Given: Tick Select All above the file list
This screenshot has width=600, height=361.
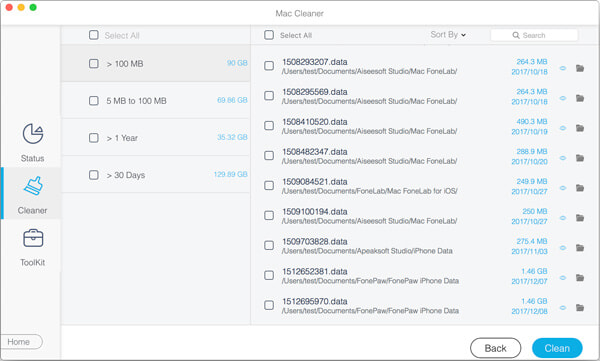Looking at the screenshot, I should click(x=269, y=35).
